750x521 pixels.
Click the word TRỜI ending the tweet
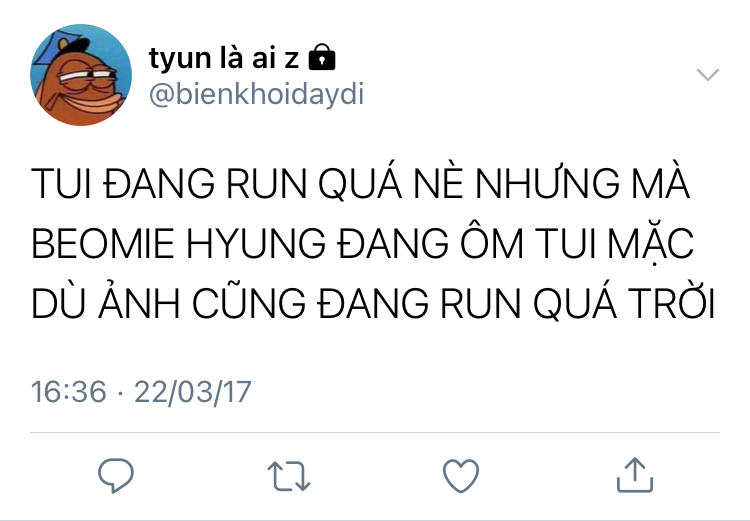(672, 302)
